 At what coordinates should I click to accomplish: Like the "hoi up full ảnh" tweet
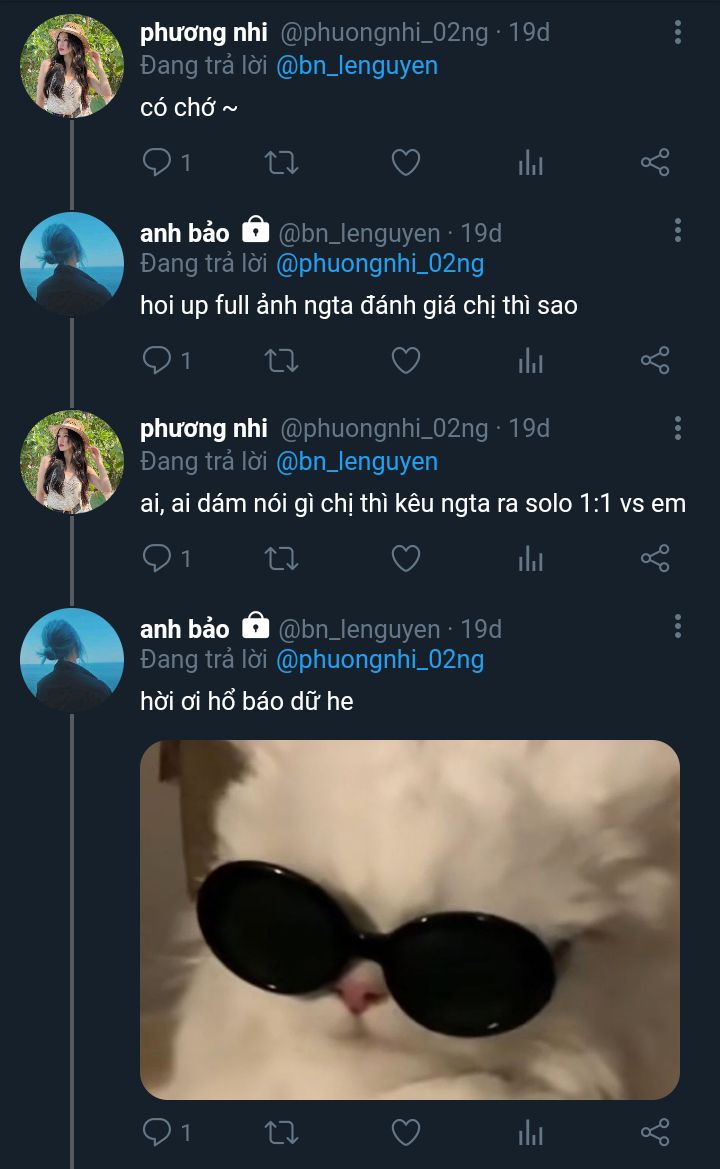pos(405,360)
